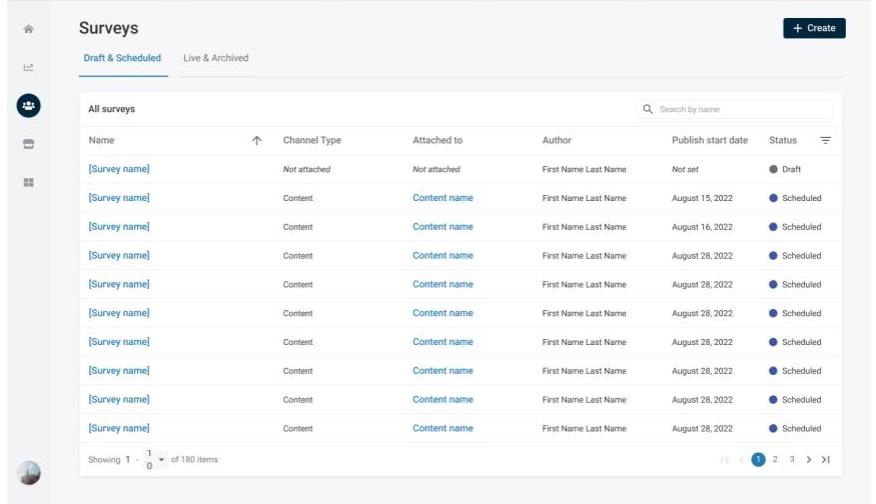Select the Draft & Scheduled tab
This screenshot has width=876, height=504.
(x=122, y=58)
